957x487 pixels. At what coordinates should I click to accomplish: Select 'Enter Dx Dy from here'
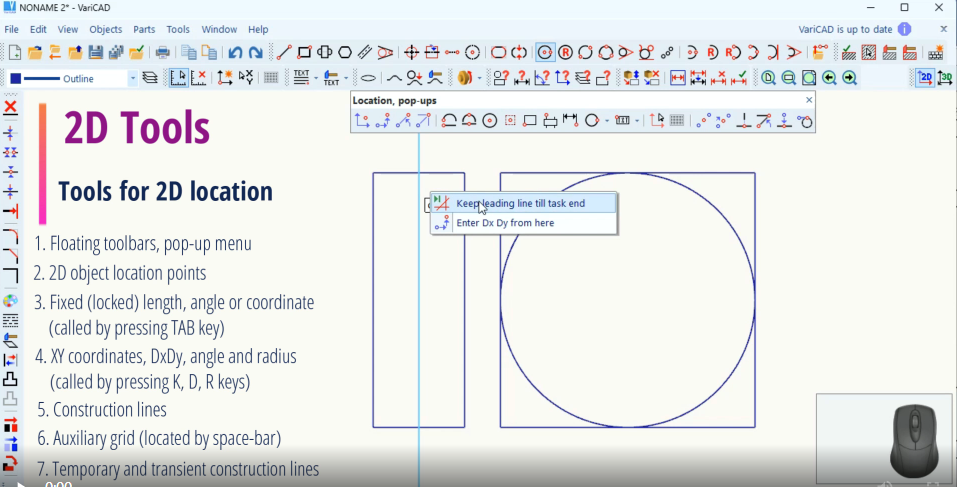pyautogui.click(x=504, y=223)
